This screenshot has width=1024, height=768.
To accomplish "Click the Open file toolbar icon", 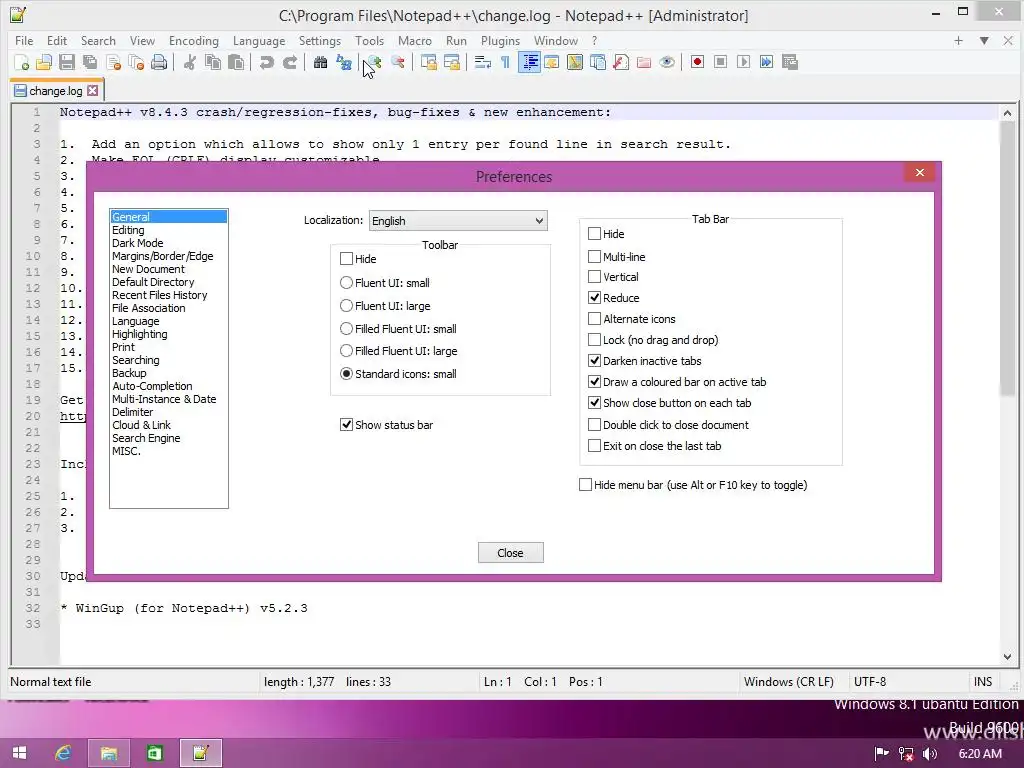I will tap(44, 62).
